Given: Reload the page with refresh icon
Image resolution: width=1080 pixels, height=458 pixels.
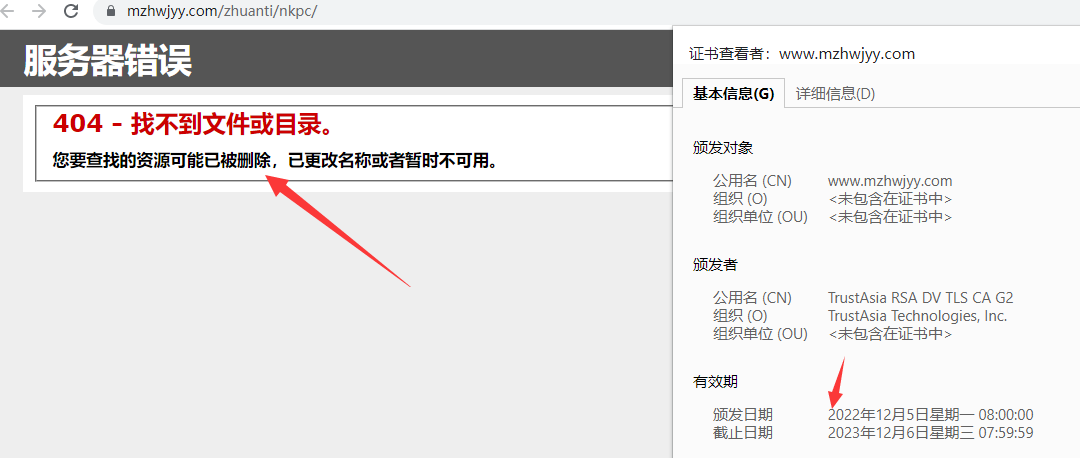Looking at the screenshot, I should [71, 11].
